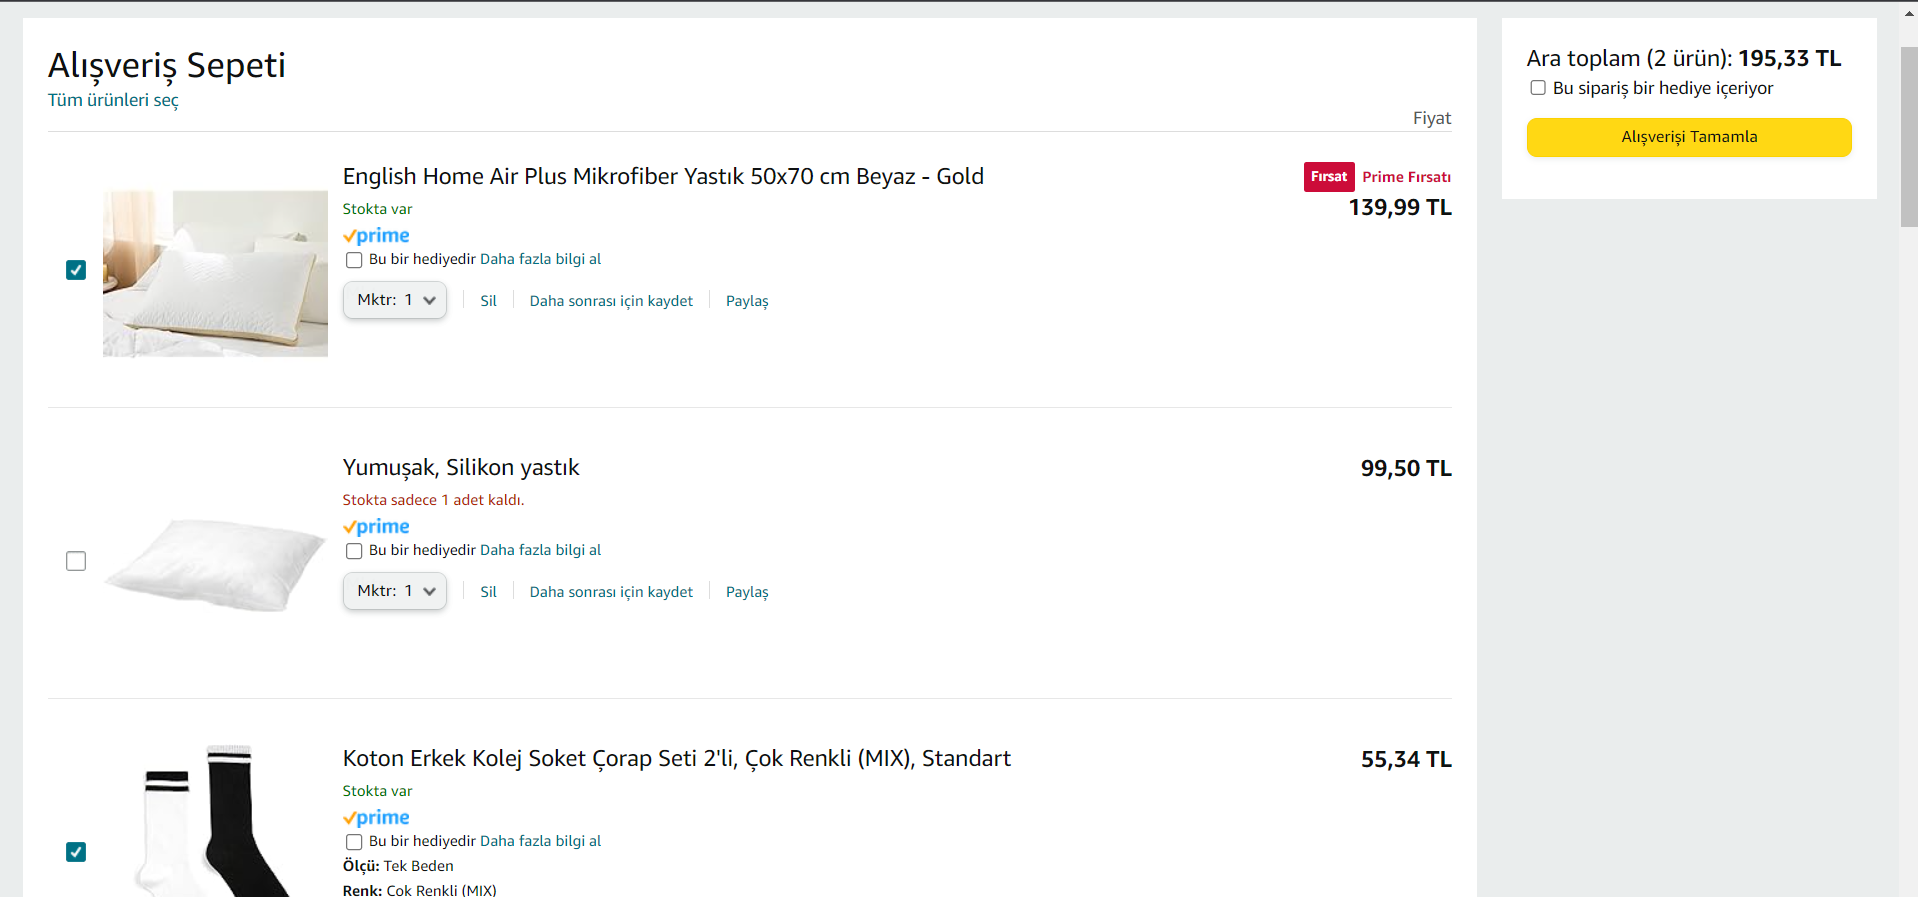Open the English Home pillow product image
Image resolution: width=1918 pixels, height=897 pixels.
click(x=215, y=273)
